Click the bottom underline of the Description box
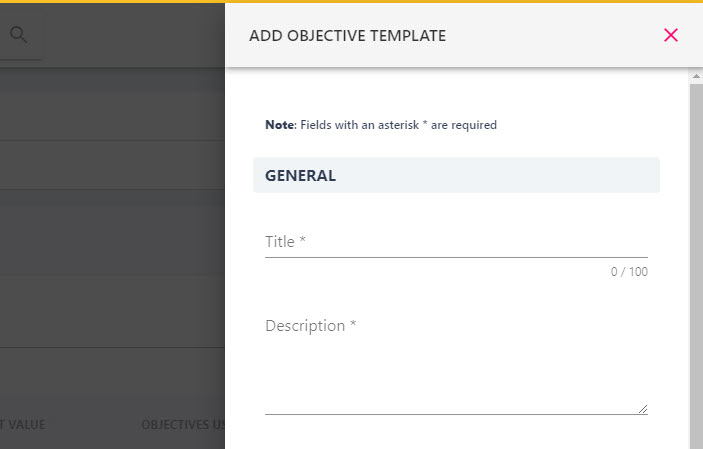The width and height of the screenshot is (703, 449). pos(456,414)
